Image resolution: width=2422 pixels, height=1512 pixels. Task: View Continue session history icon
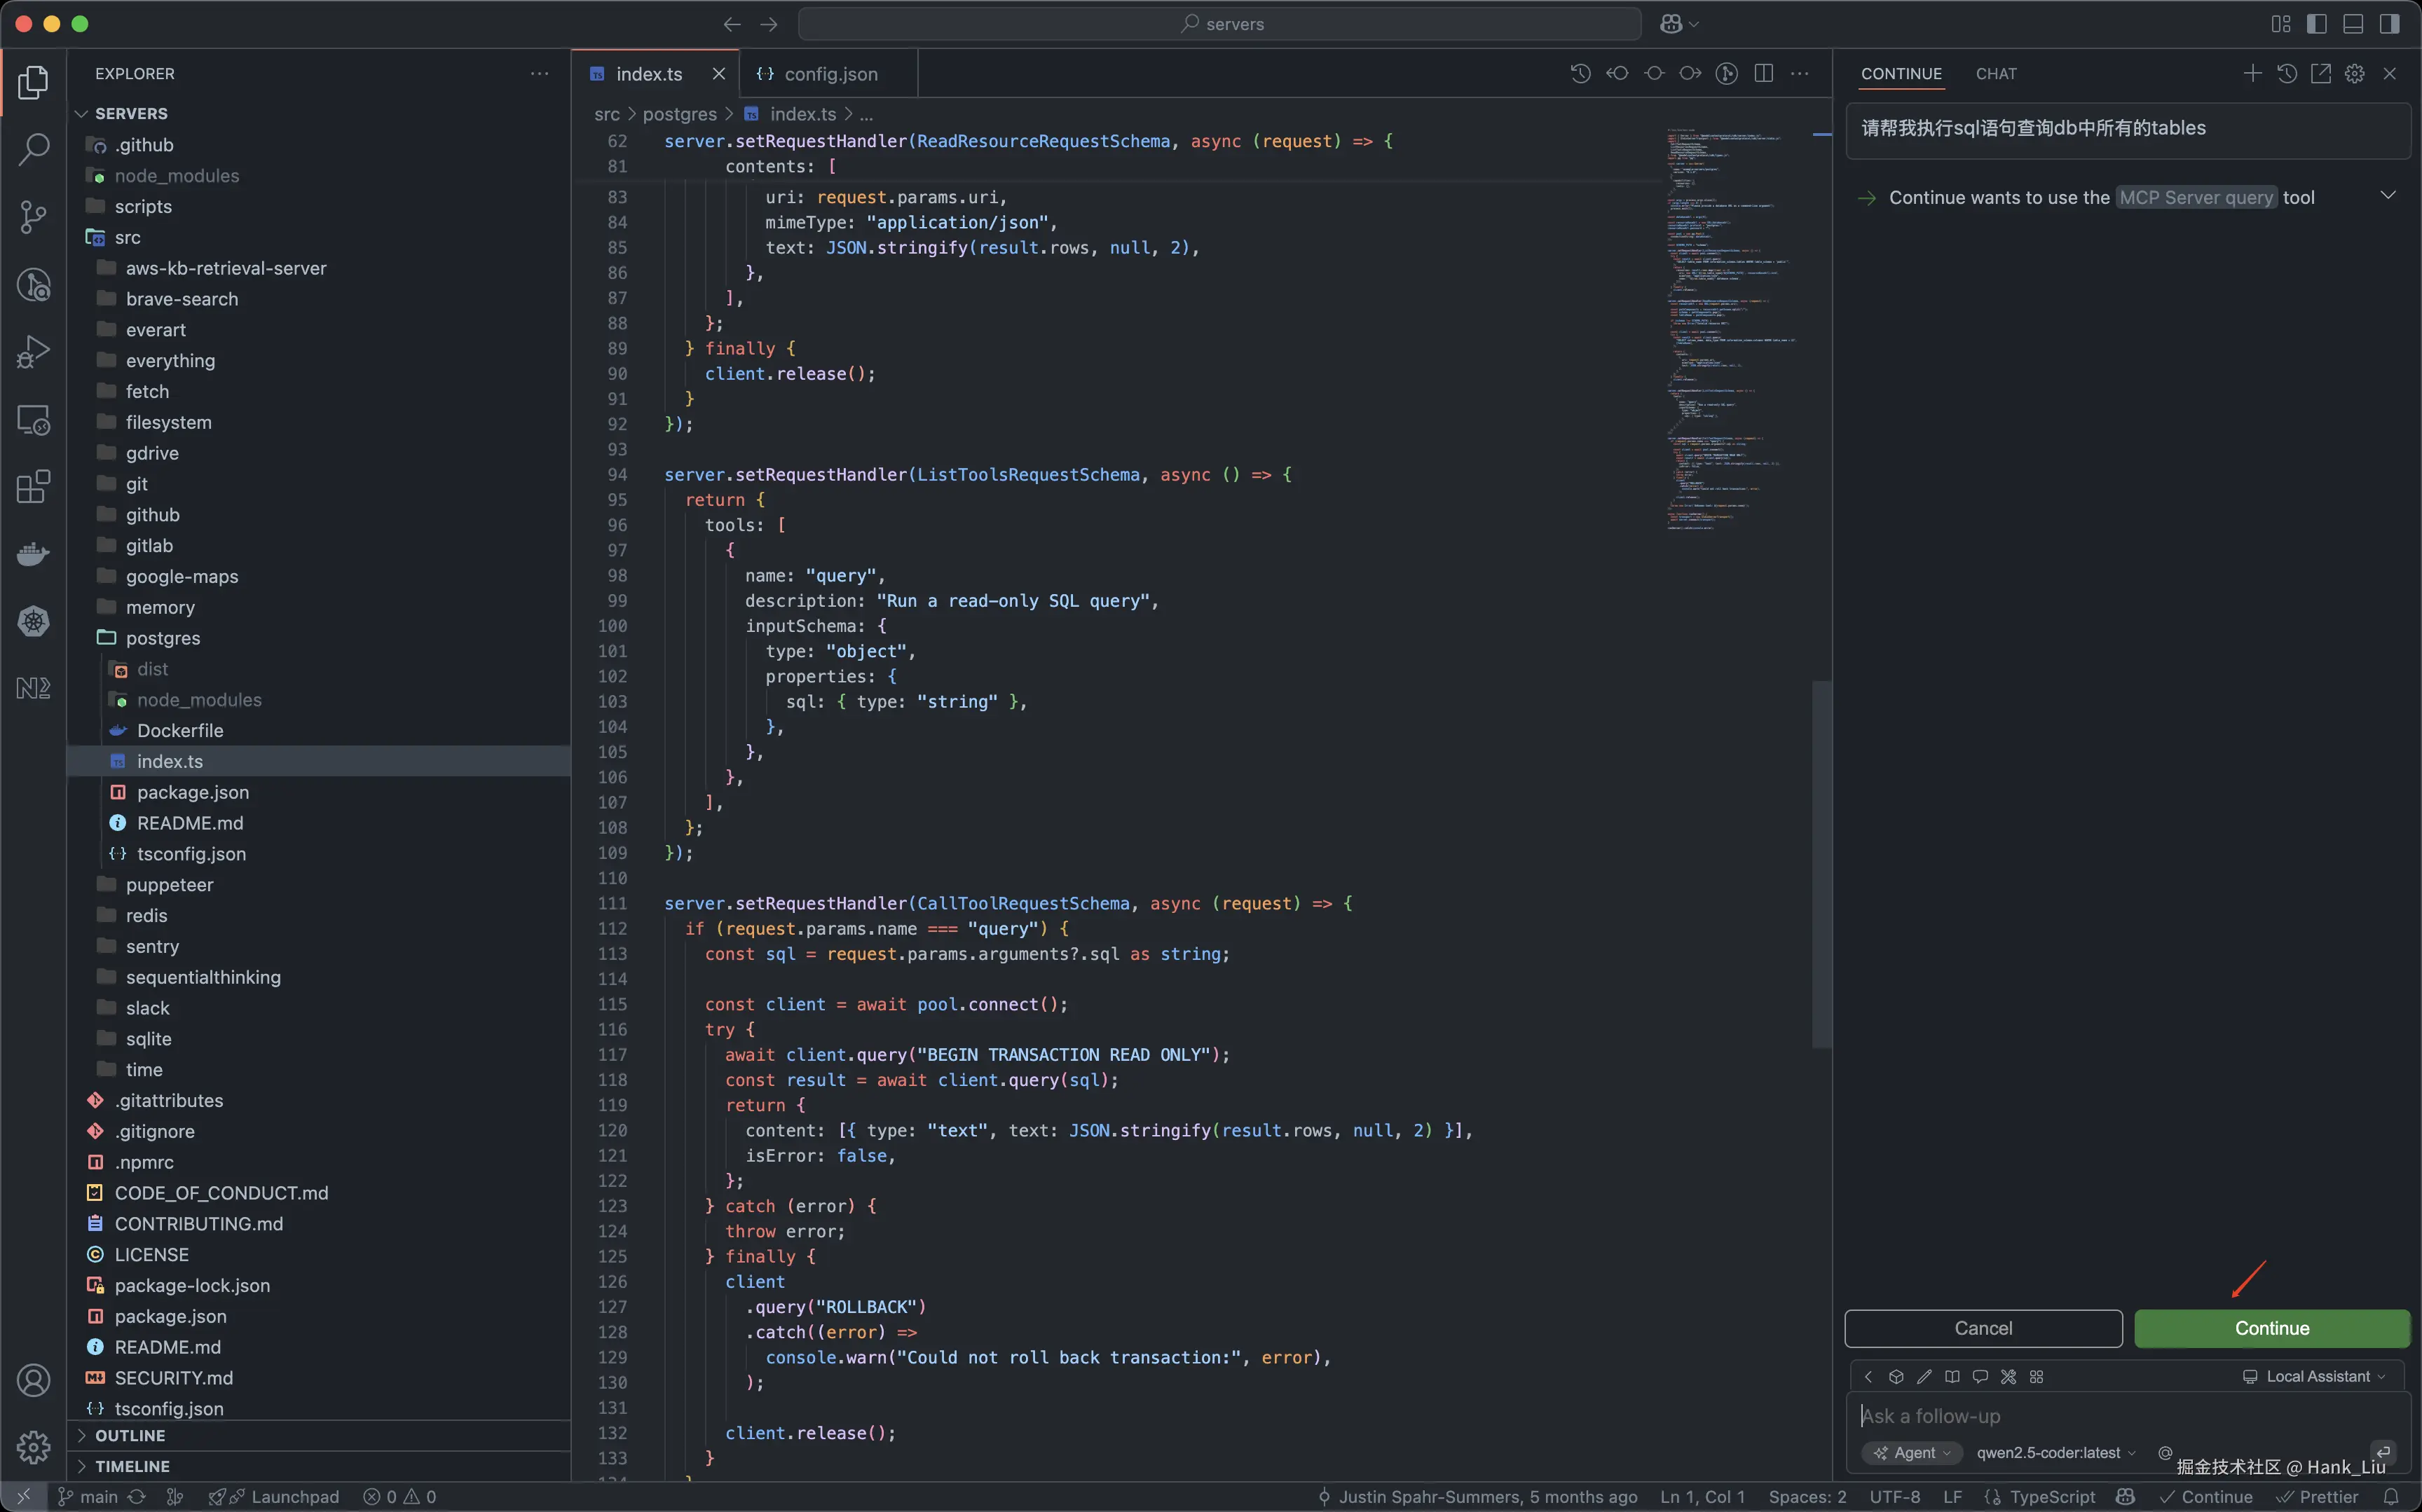(x=2287, y=74)
